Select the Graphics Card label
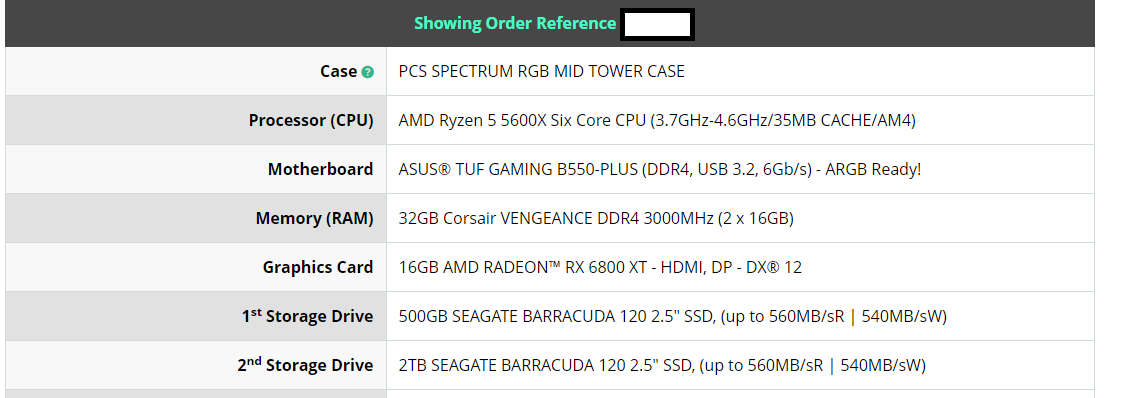Viewport: 1134px width, 398px height. point(317,267)
